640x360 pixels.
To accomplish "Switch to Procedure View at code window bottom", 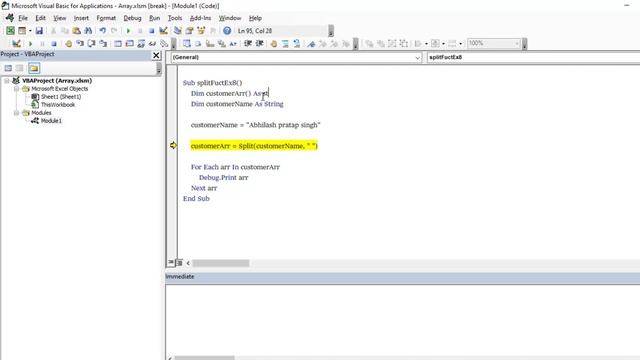I will 171,263.
